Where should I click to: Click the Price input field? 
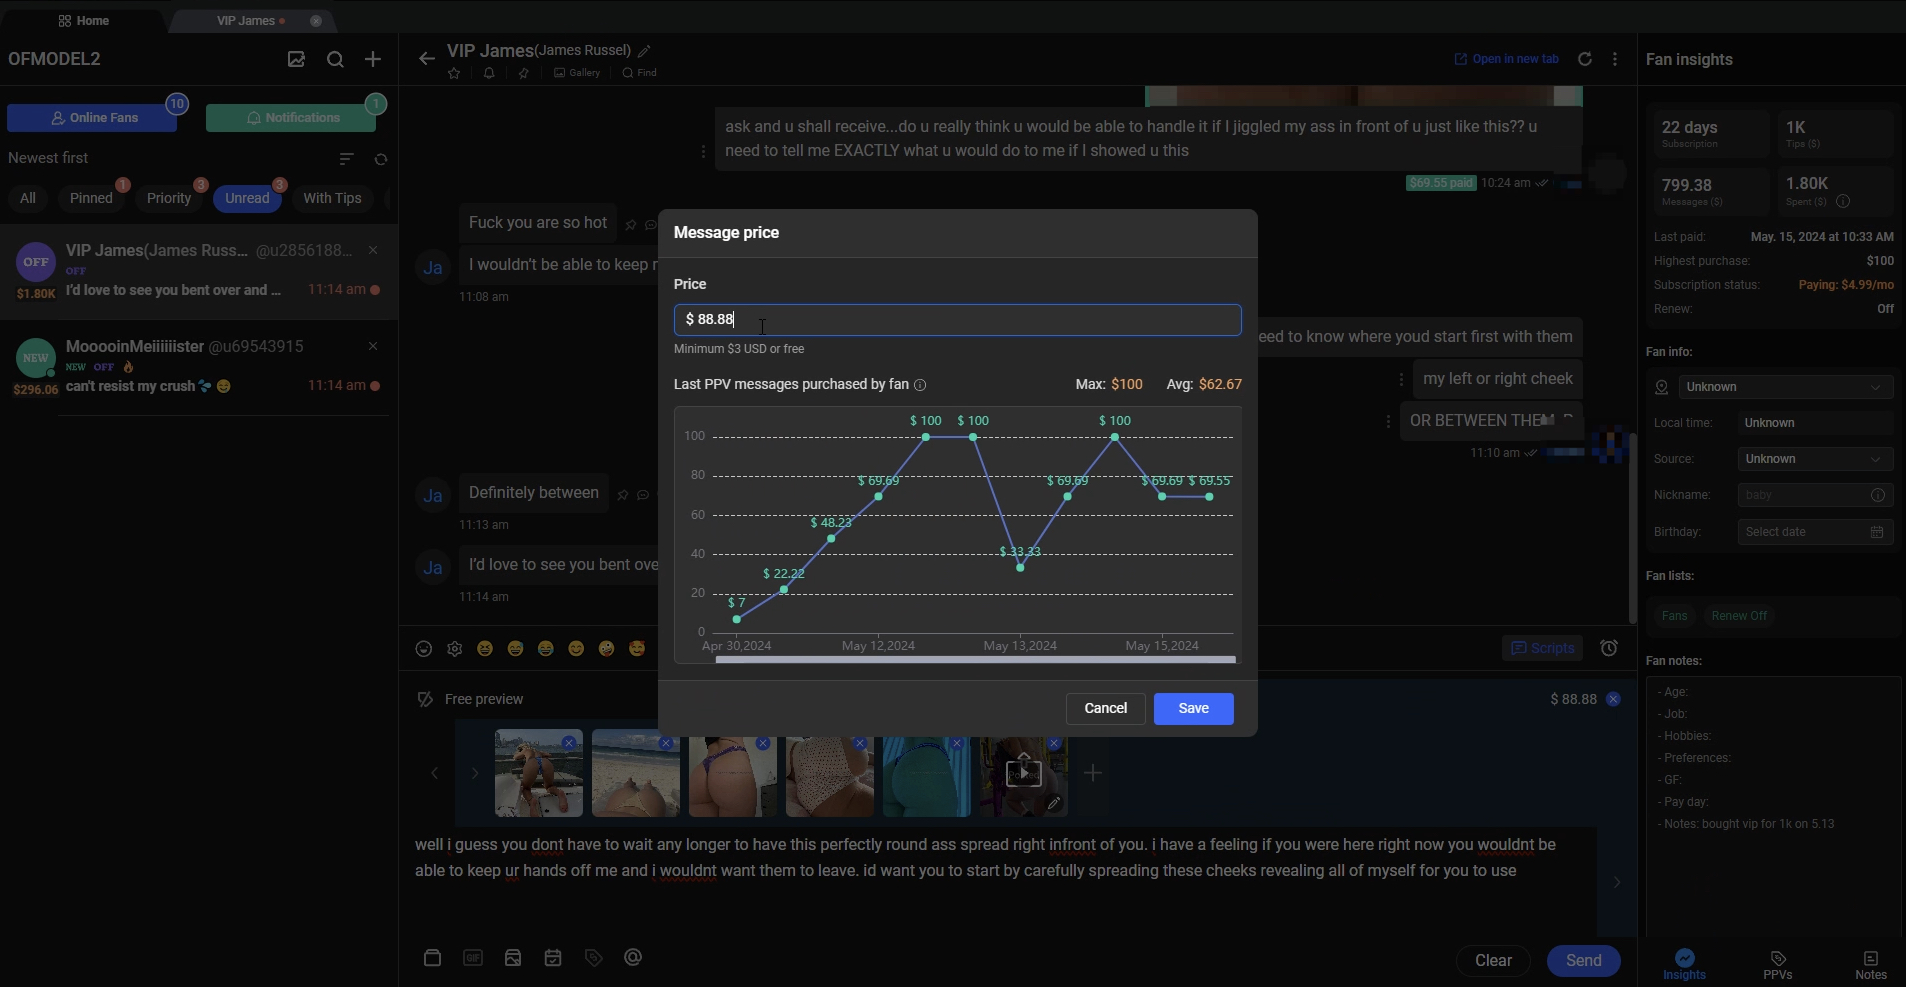[x=957, y=319]
